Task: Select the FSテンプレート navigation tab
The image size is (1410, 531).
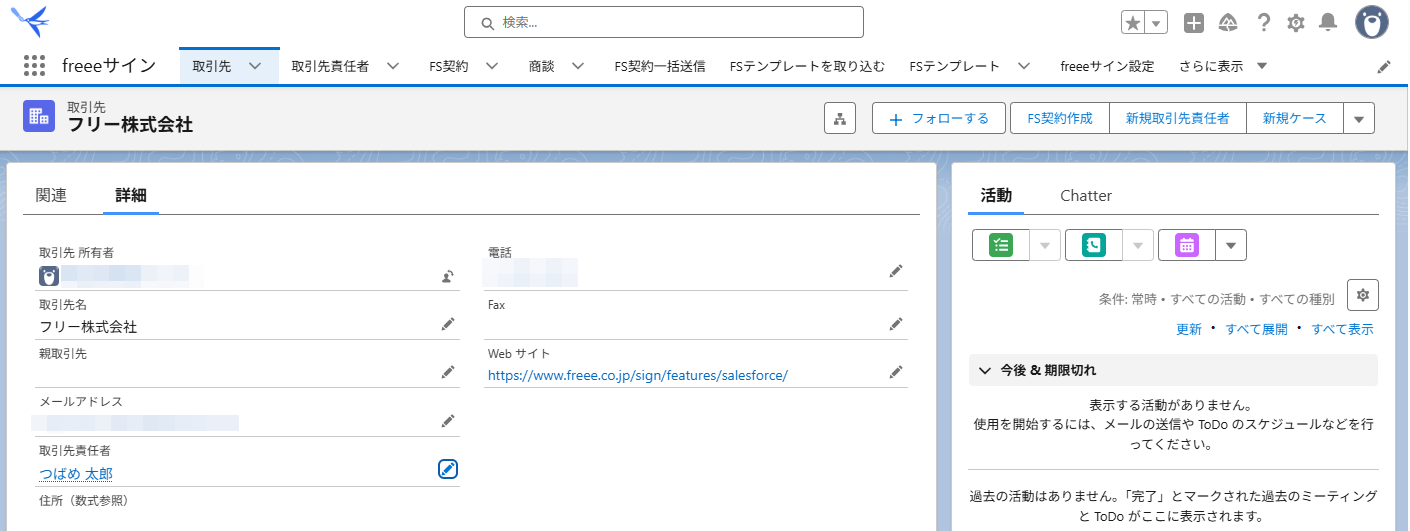Action: 955,66
